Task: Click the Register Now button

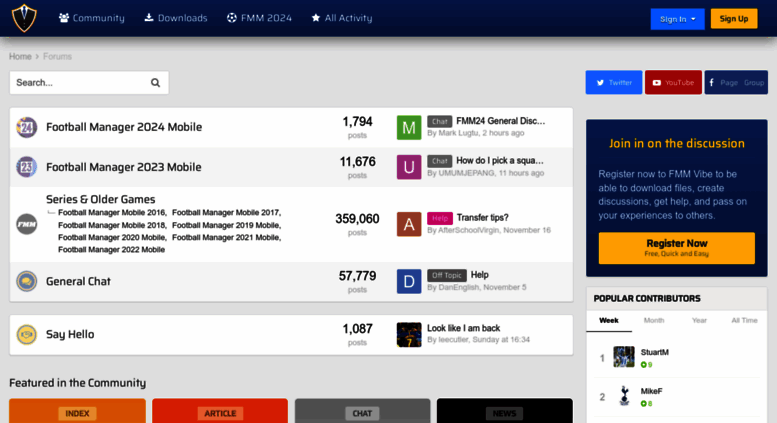Action: pyautogui.click(x=676, y=248)
